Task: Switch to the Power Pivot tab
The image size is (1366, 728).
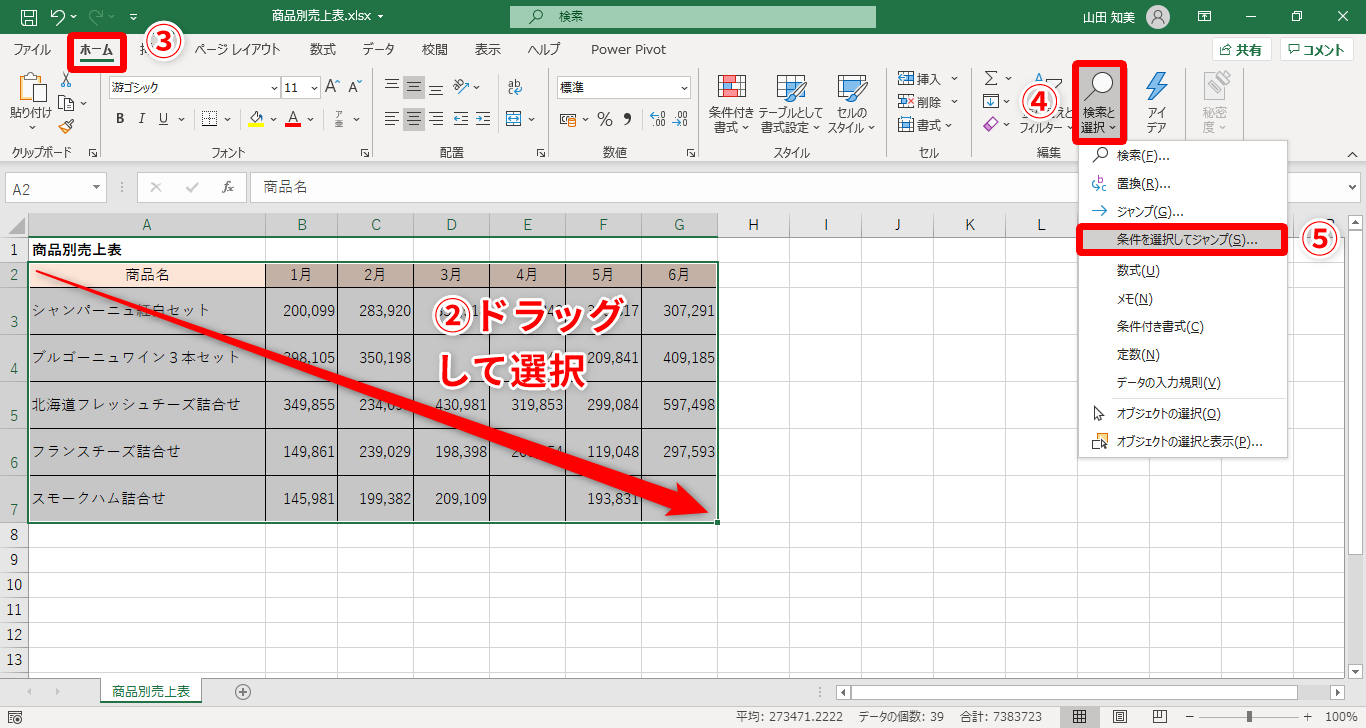Action: (628, 49)
